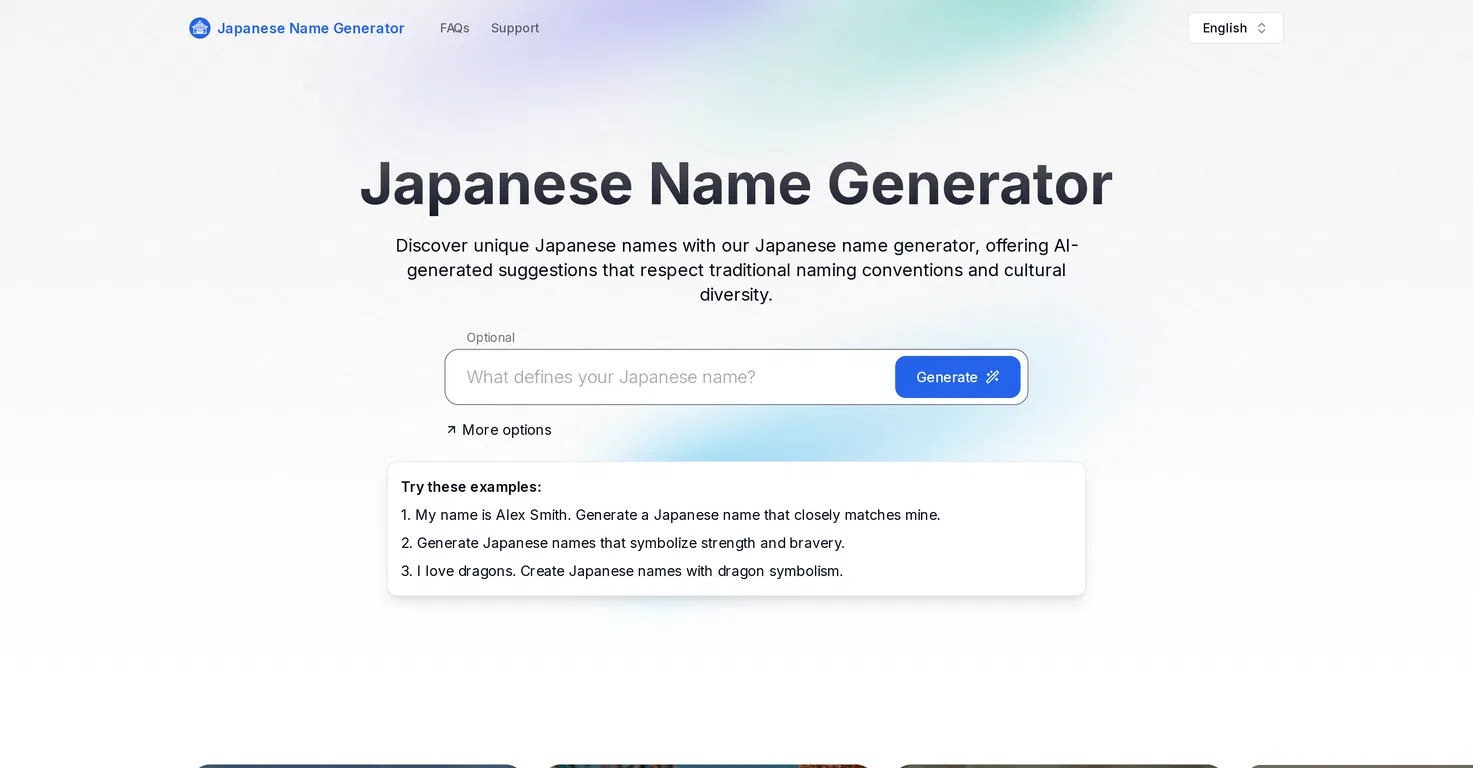Click the blue torii logo icon

coord(200,28)
